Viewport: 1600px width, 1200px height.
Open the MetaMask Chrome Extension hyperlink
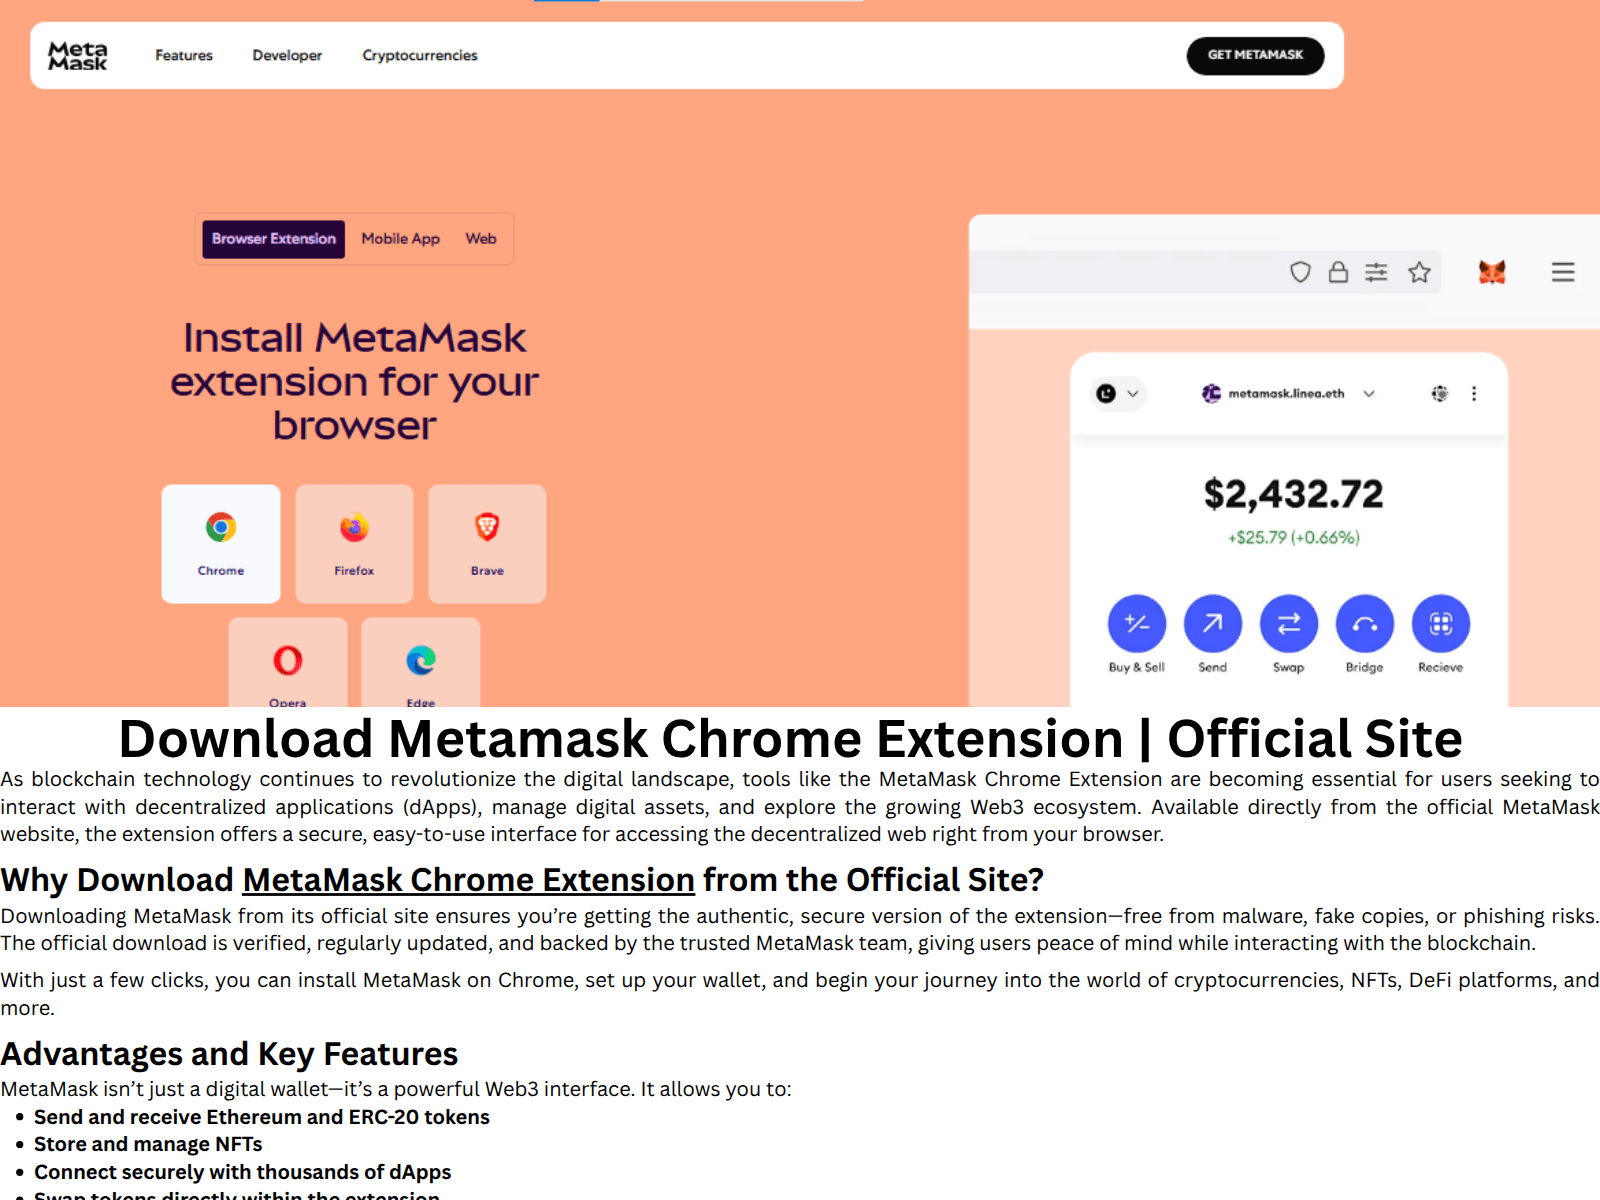(468, 880)
